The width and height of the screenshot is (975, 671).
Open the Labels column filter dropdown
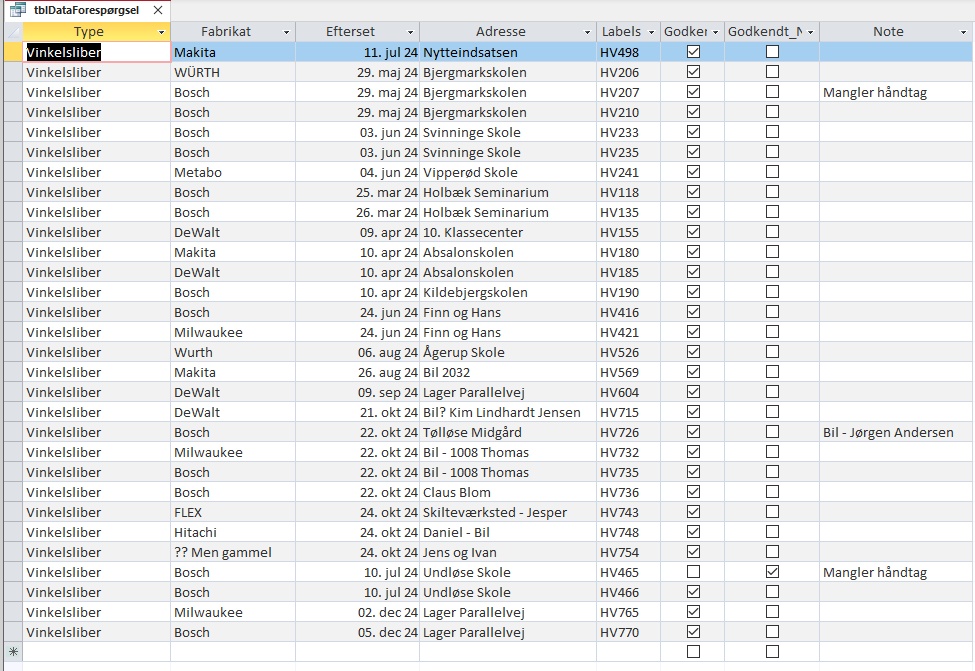pos(652,32)
